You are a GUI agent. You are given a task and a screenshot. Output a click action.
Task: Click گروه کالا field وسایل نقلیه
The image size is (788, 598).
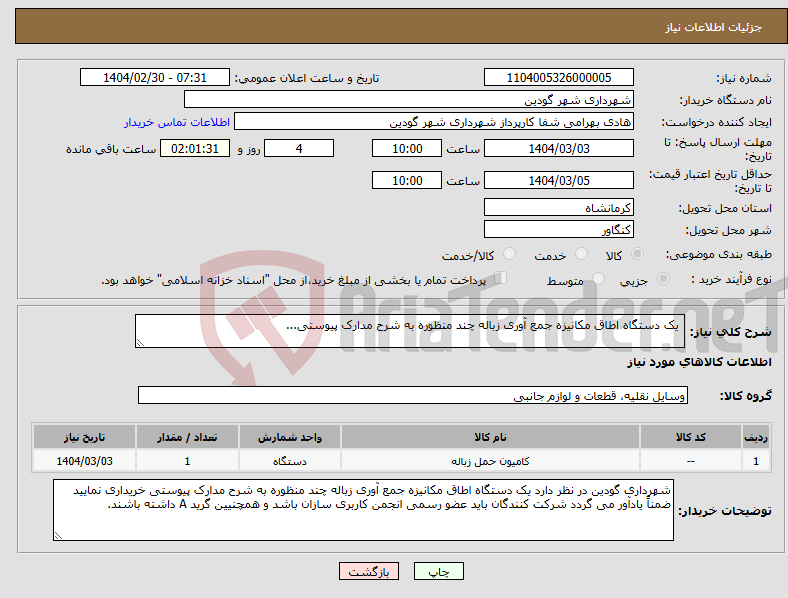coord(413,395)
